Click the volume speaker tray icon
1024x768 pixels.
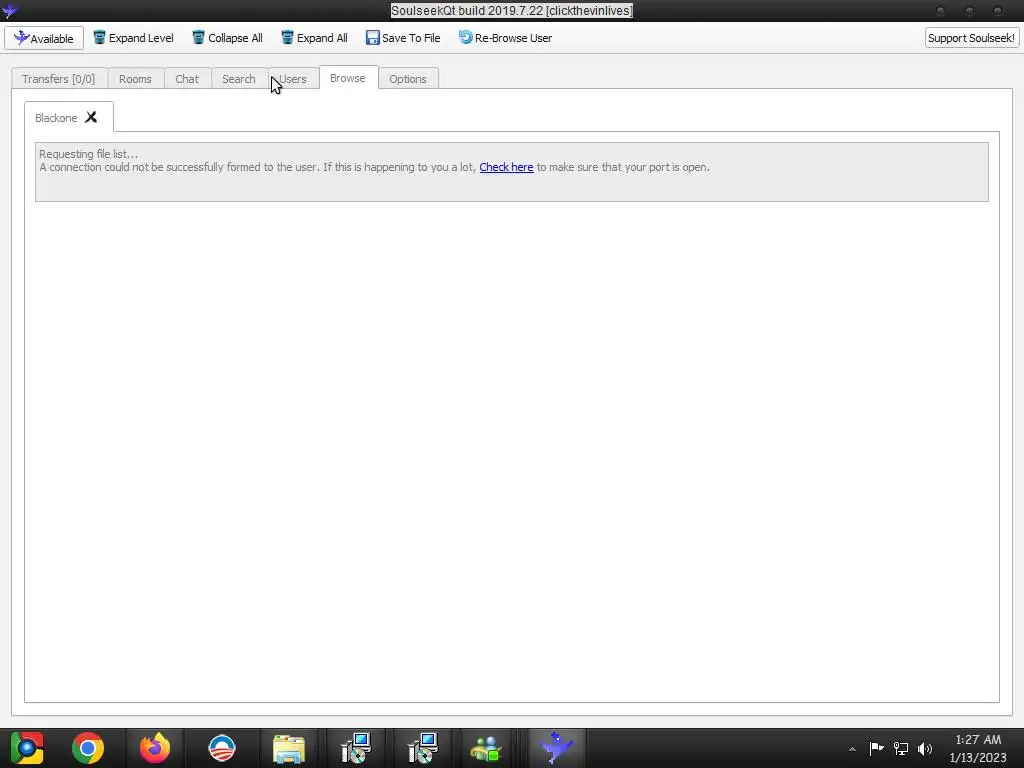925,748
